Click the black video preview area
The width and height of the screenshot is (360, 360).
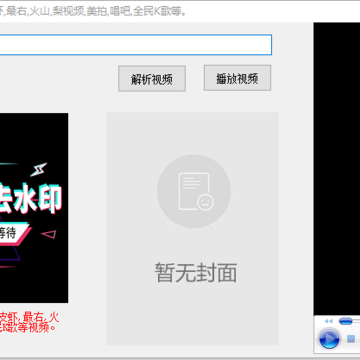pyautogui.click(x=337, y=169)
